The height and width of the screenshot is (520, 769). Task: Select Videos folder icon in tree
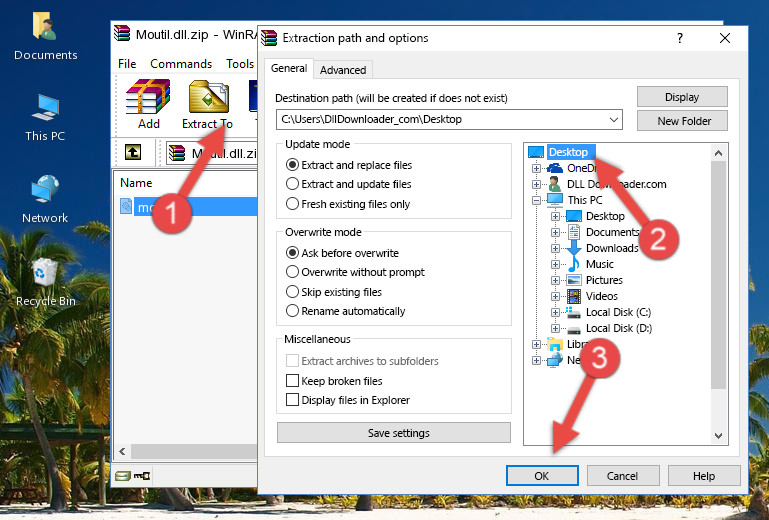tap(574, 296)
